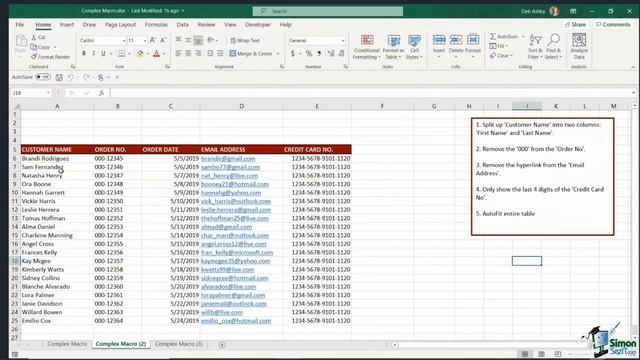Select column D header
This screenshot has width=640, height=360.
coord(241,106)
